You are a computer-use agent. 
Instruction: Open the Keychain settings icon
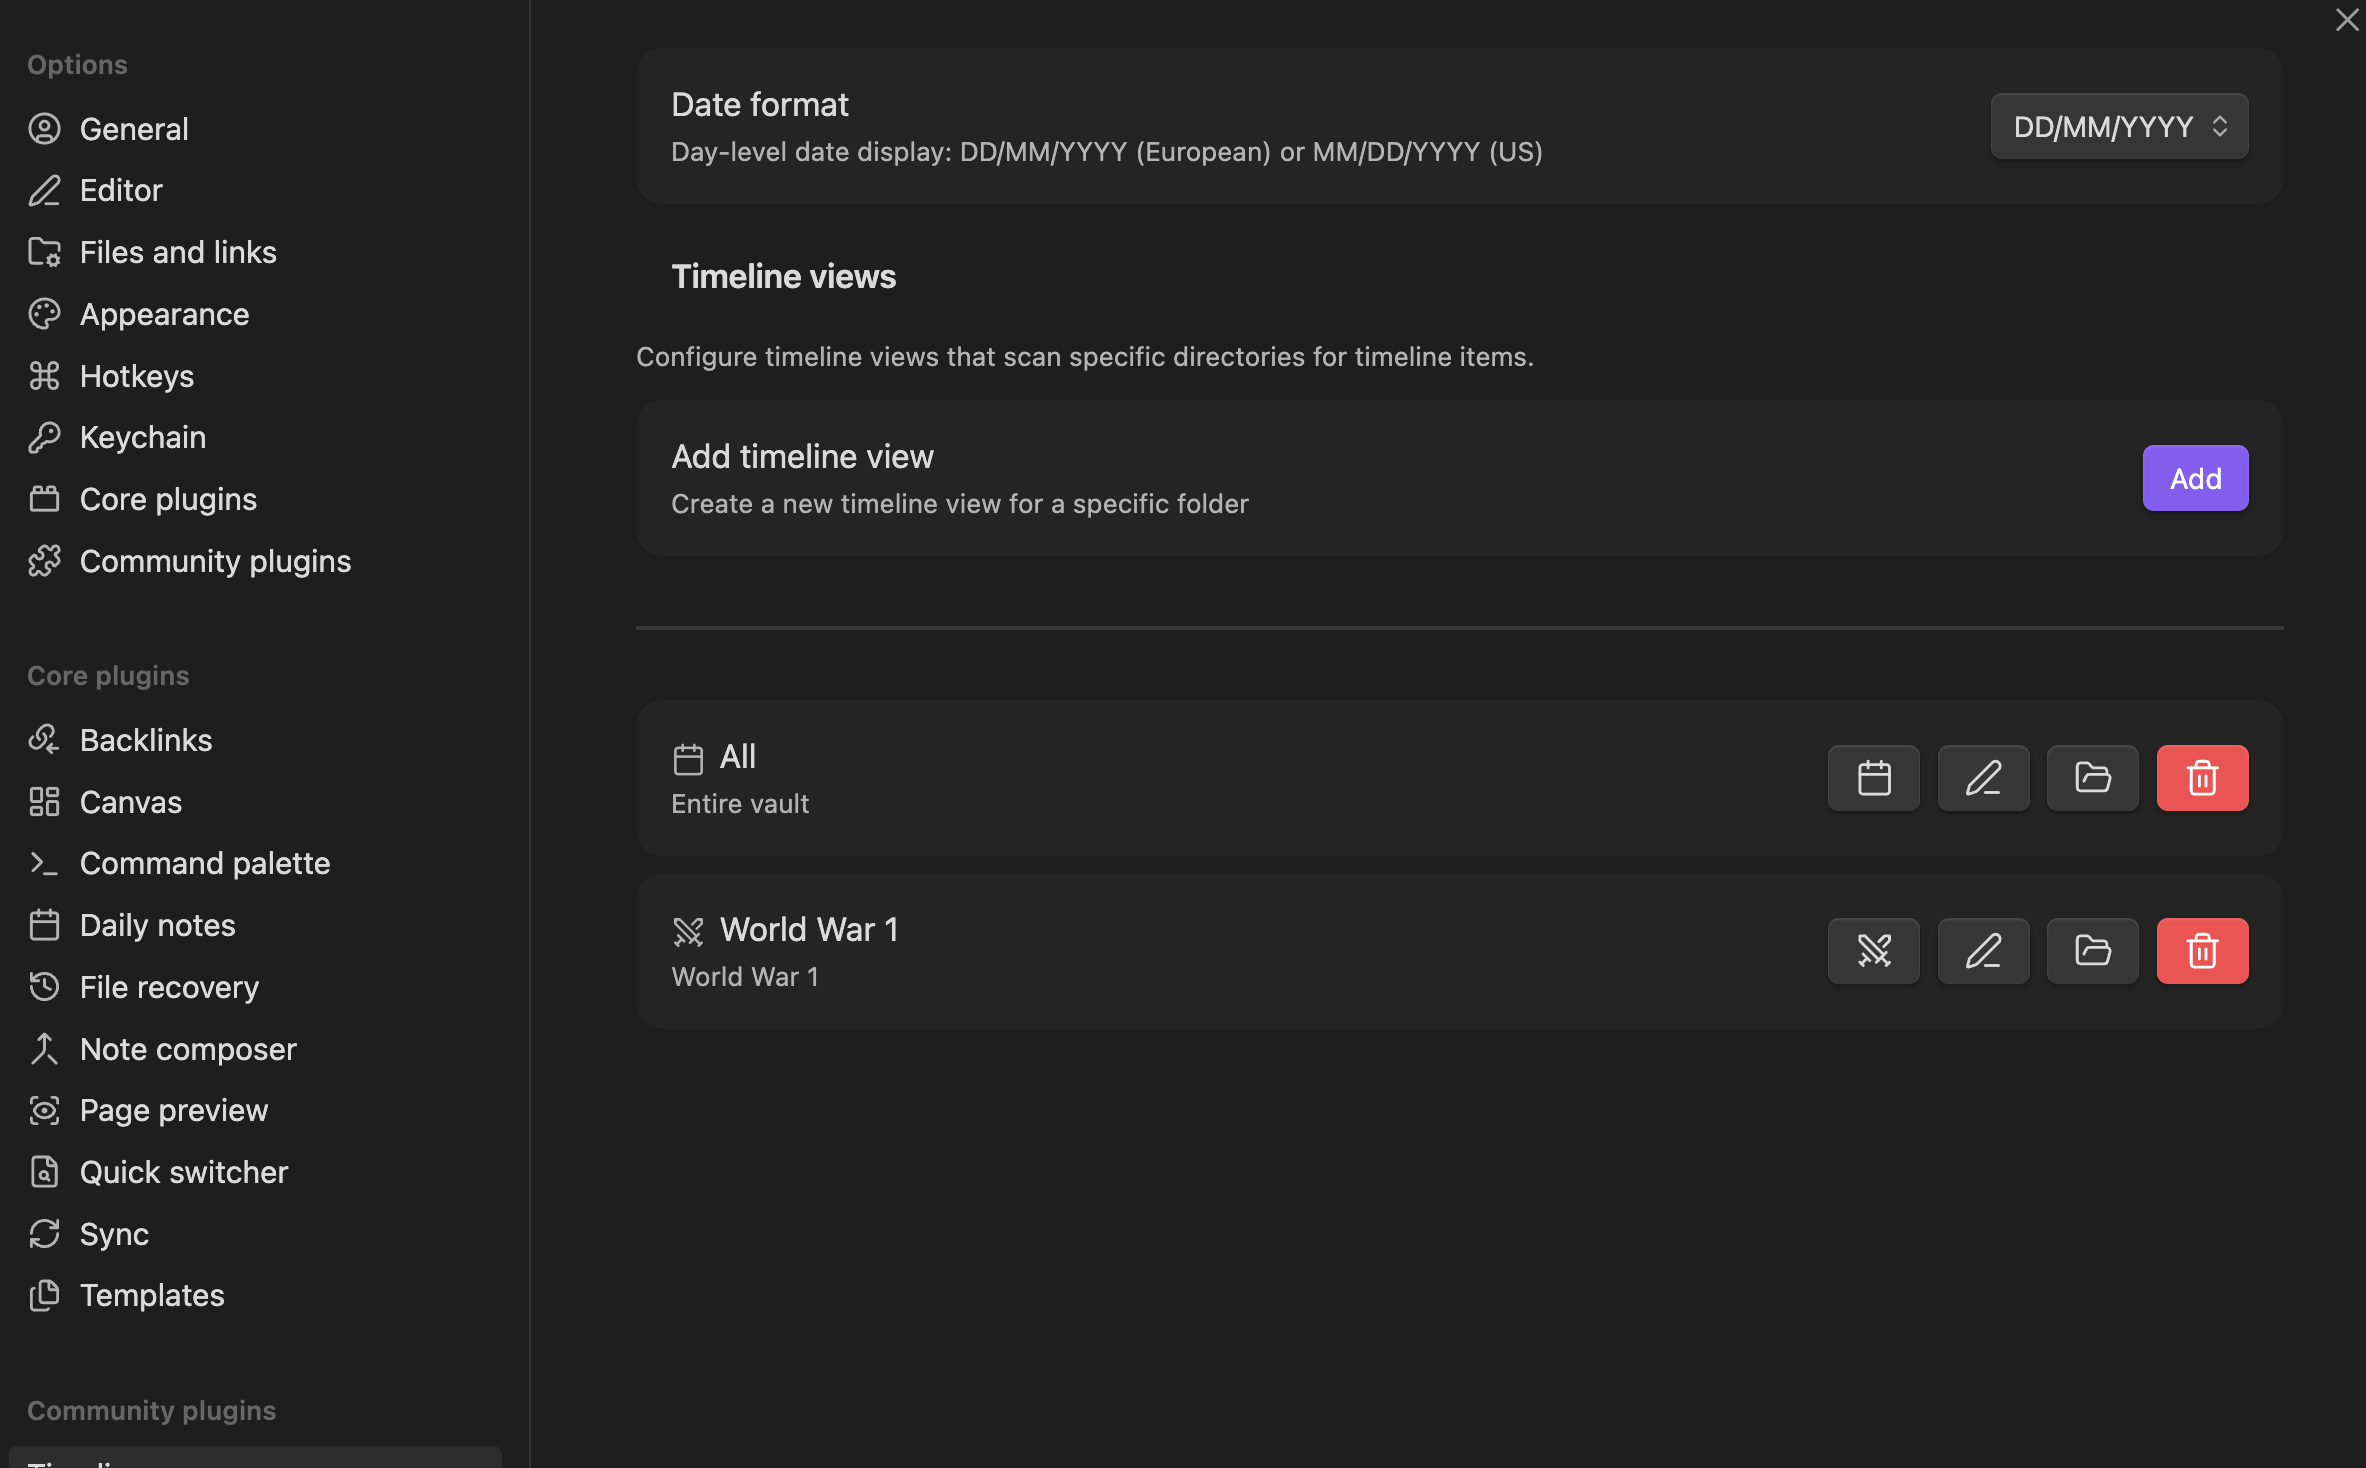point(45,437)
